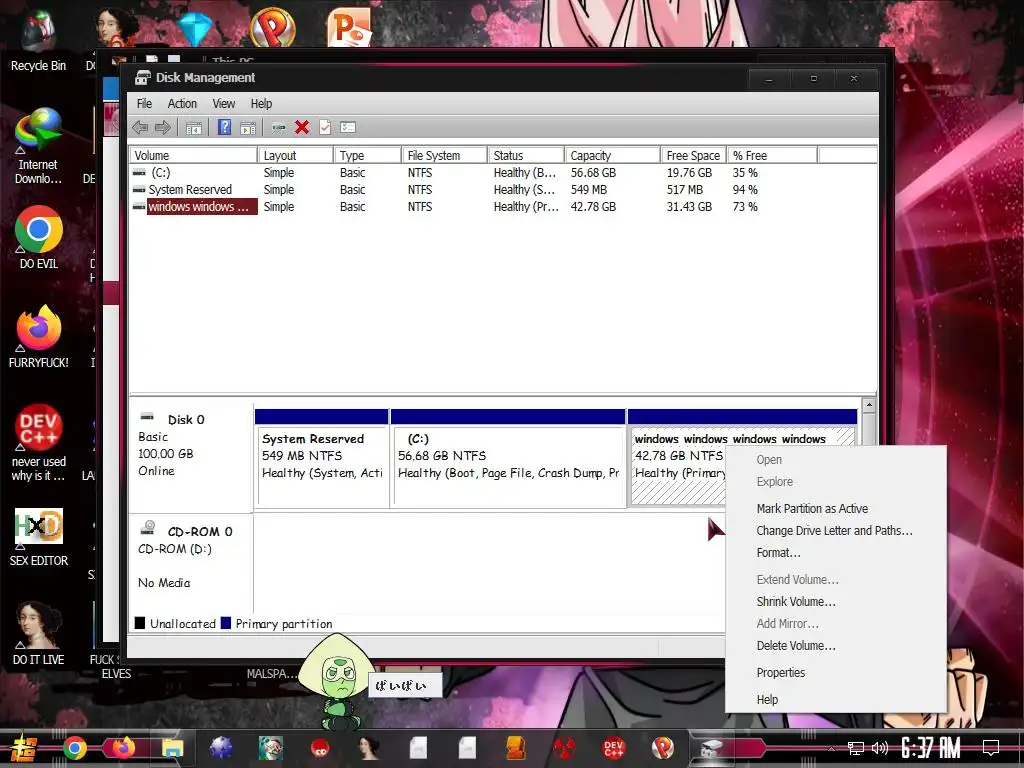
Task: Choose Change Drive Letter and Paths
Action: tap(834, 530)
